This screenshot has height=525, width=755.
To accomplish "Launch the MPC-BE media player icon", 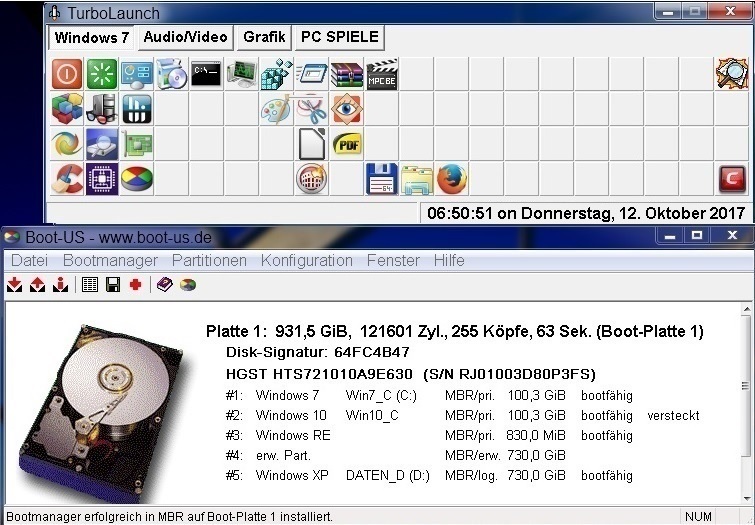I will pyautogui.click(x=382, y=74).
